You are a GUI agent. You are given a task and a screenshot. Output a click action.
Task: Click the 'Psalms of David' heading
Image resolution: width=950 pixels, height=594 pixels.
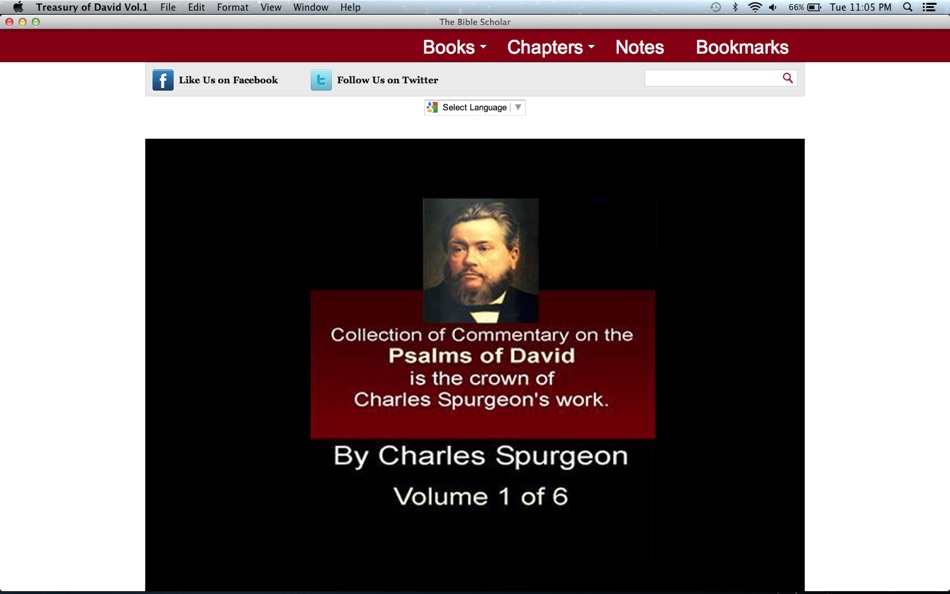pos(482,355)
